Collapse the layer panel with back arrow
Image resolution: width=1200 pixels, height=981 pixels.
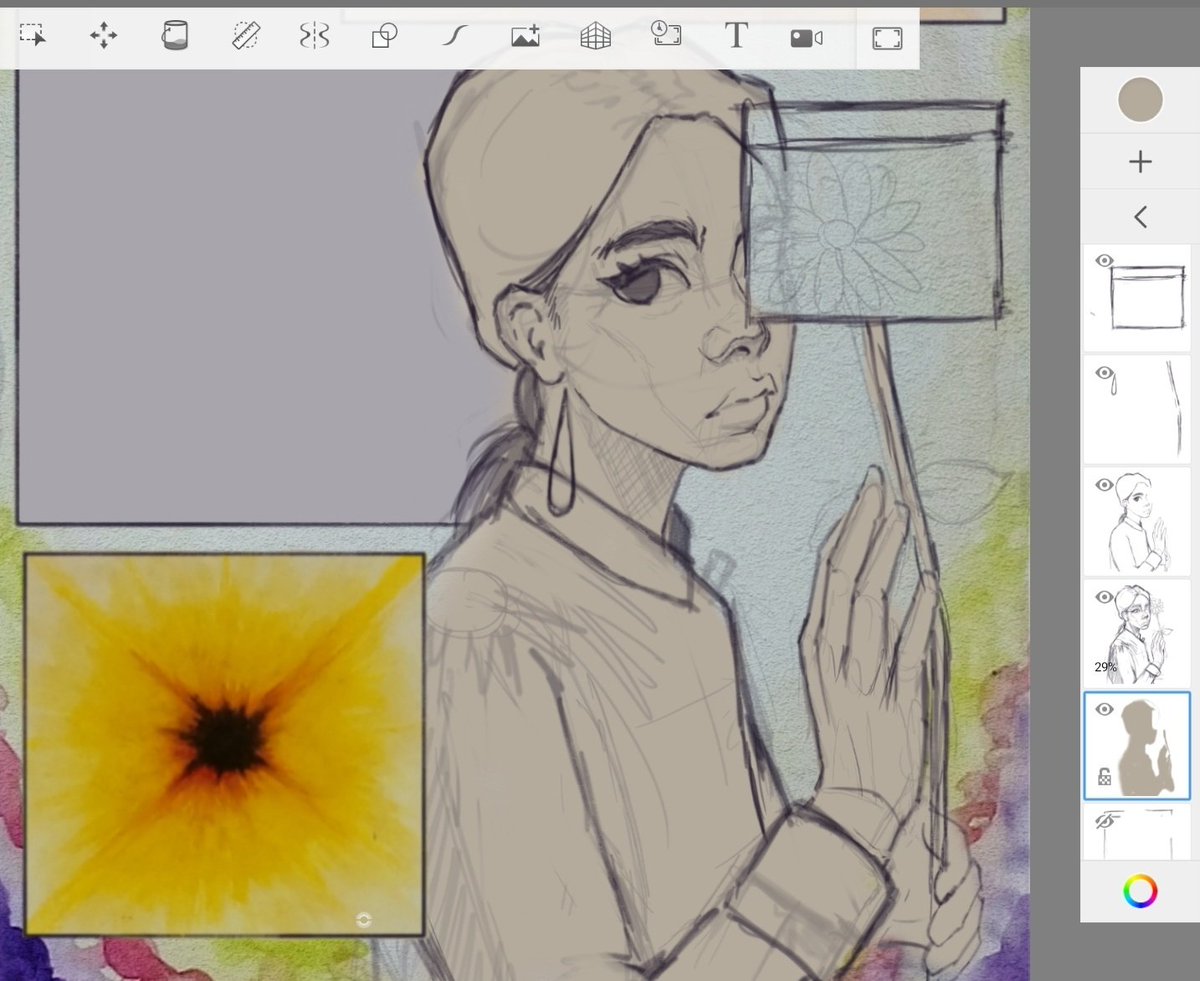[1140, 216]
